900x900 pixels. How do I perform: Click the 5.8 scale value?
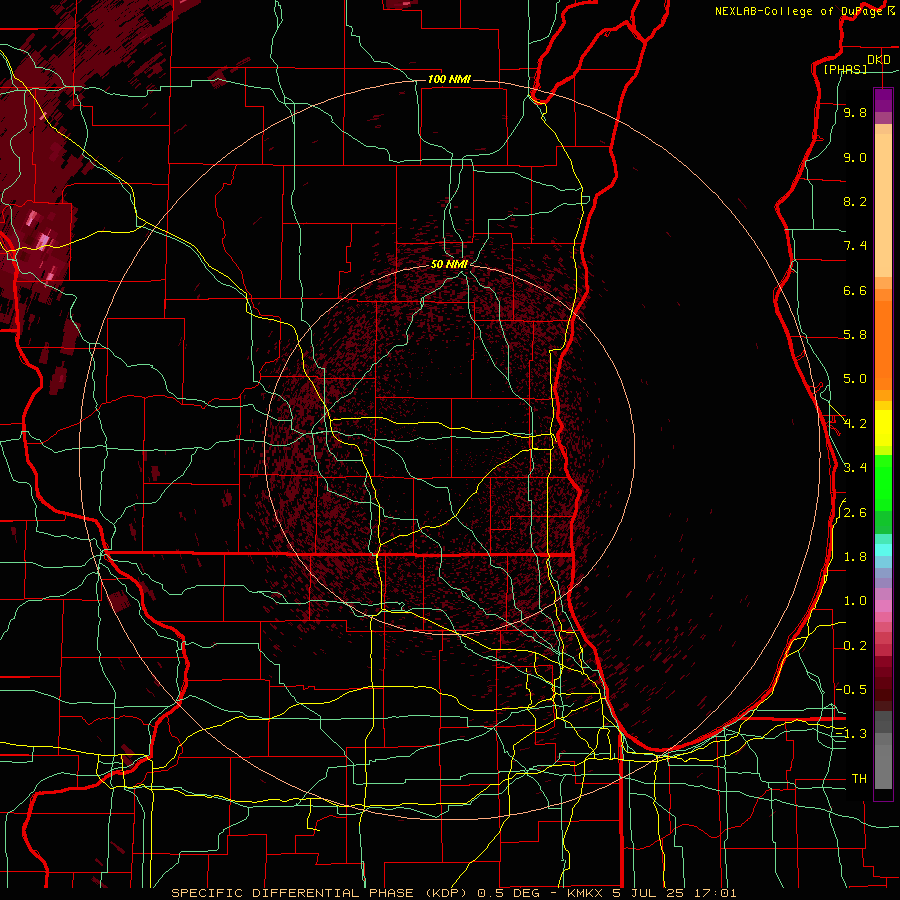coord(855,335)
